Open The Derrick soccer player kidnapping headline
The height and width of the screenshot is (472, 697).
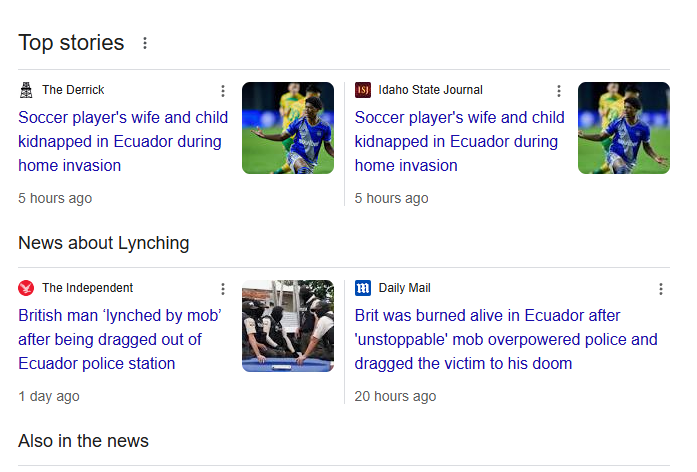(x=123, y=141)
